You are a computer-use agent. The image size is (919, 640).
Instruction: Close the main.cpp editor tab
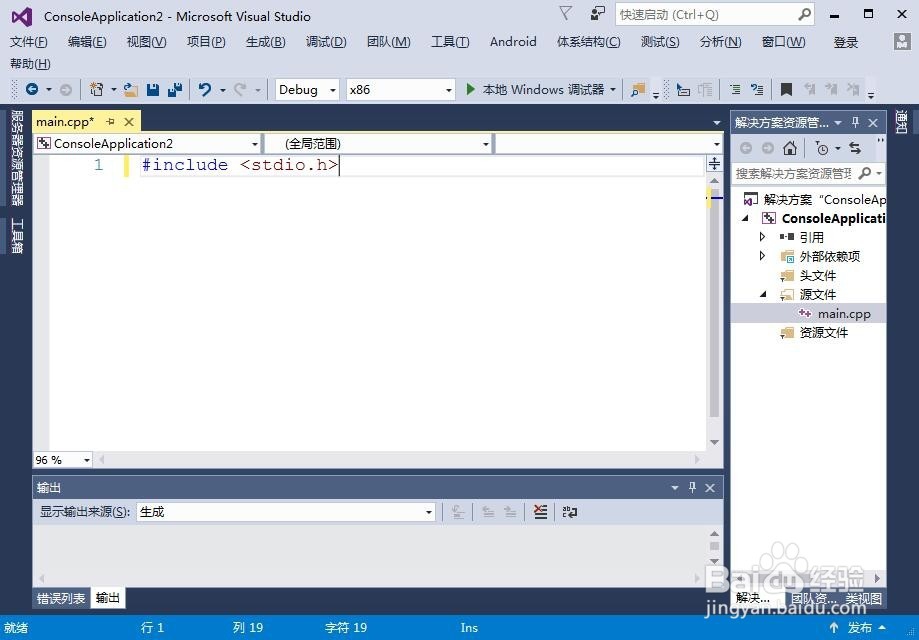[129, 121]
